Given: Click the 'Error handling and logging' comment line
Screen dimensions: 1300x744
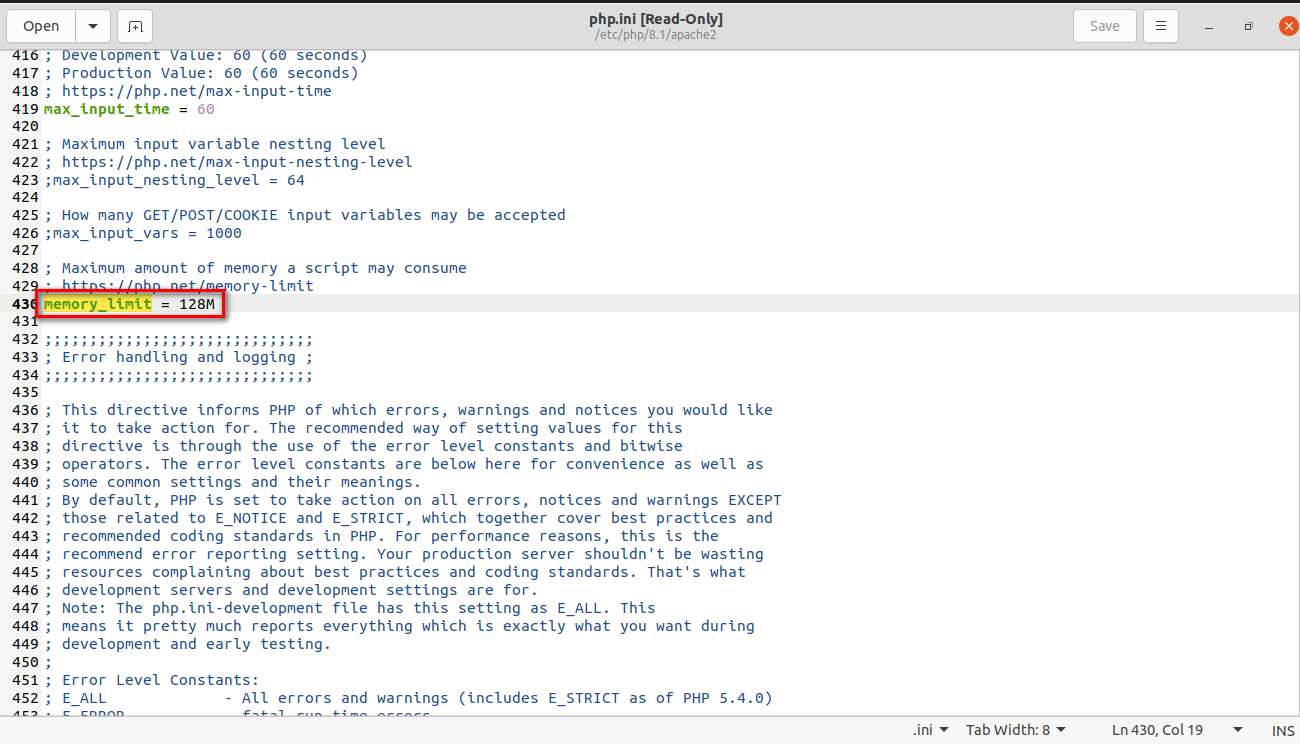Looking at the screenshot, I should [178, 357].
